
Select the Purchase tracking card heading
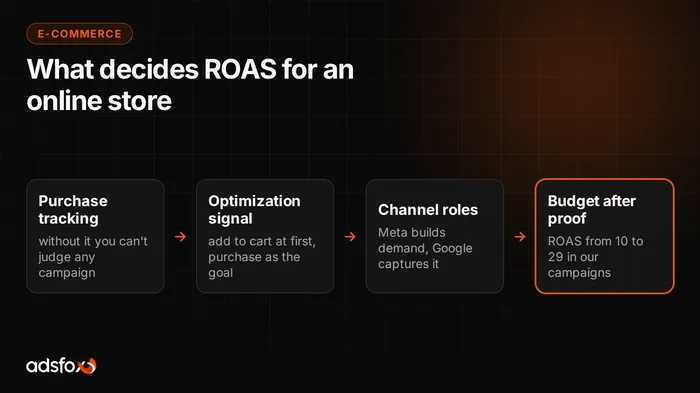click(x=73, y=209)
